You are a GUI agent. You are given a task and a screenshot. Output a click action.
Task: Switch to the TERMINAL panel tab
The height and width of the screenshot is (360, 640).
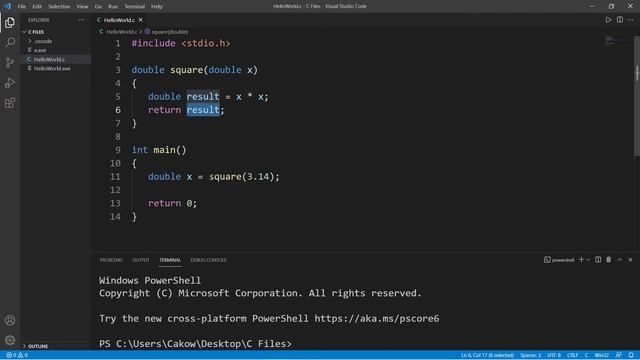click(170, 260)
